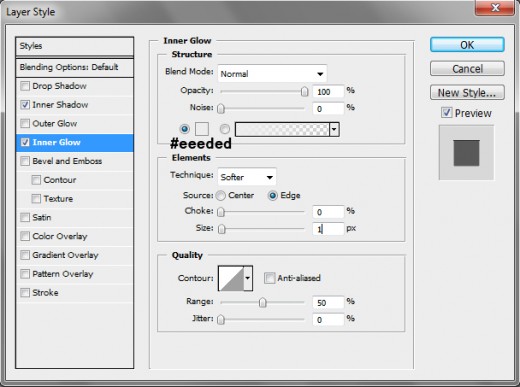Open the Blend Mode dropdown
520x387 pixels.
point(272,74)
